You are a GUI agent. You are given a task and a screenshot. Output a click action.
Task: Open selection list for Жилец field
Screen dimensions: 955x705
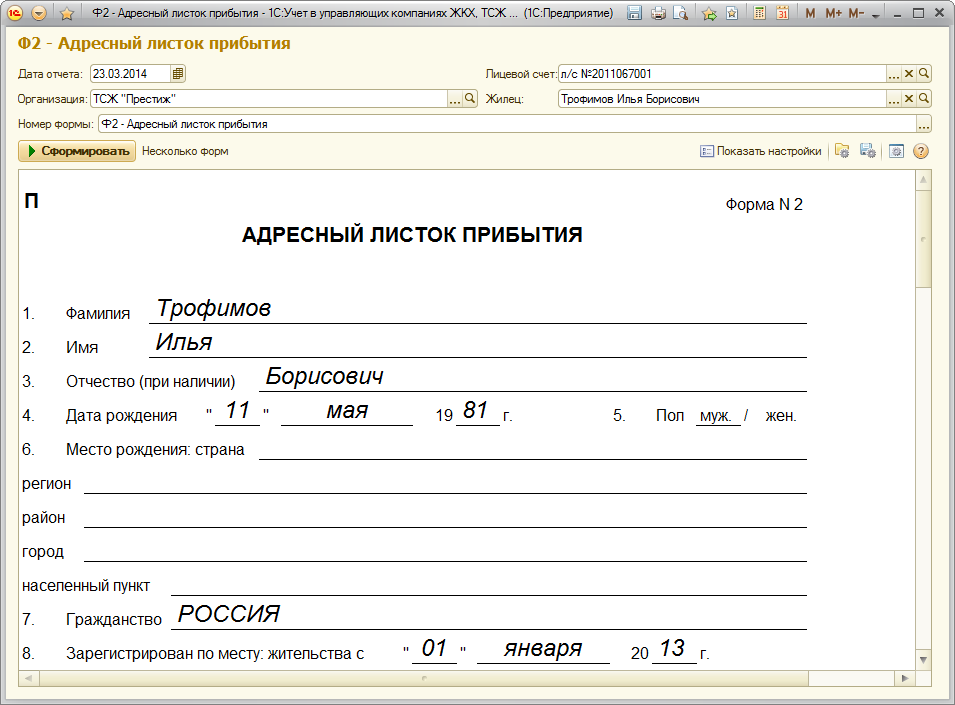[x=894, y=99]
